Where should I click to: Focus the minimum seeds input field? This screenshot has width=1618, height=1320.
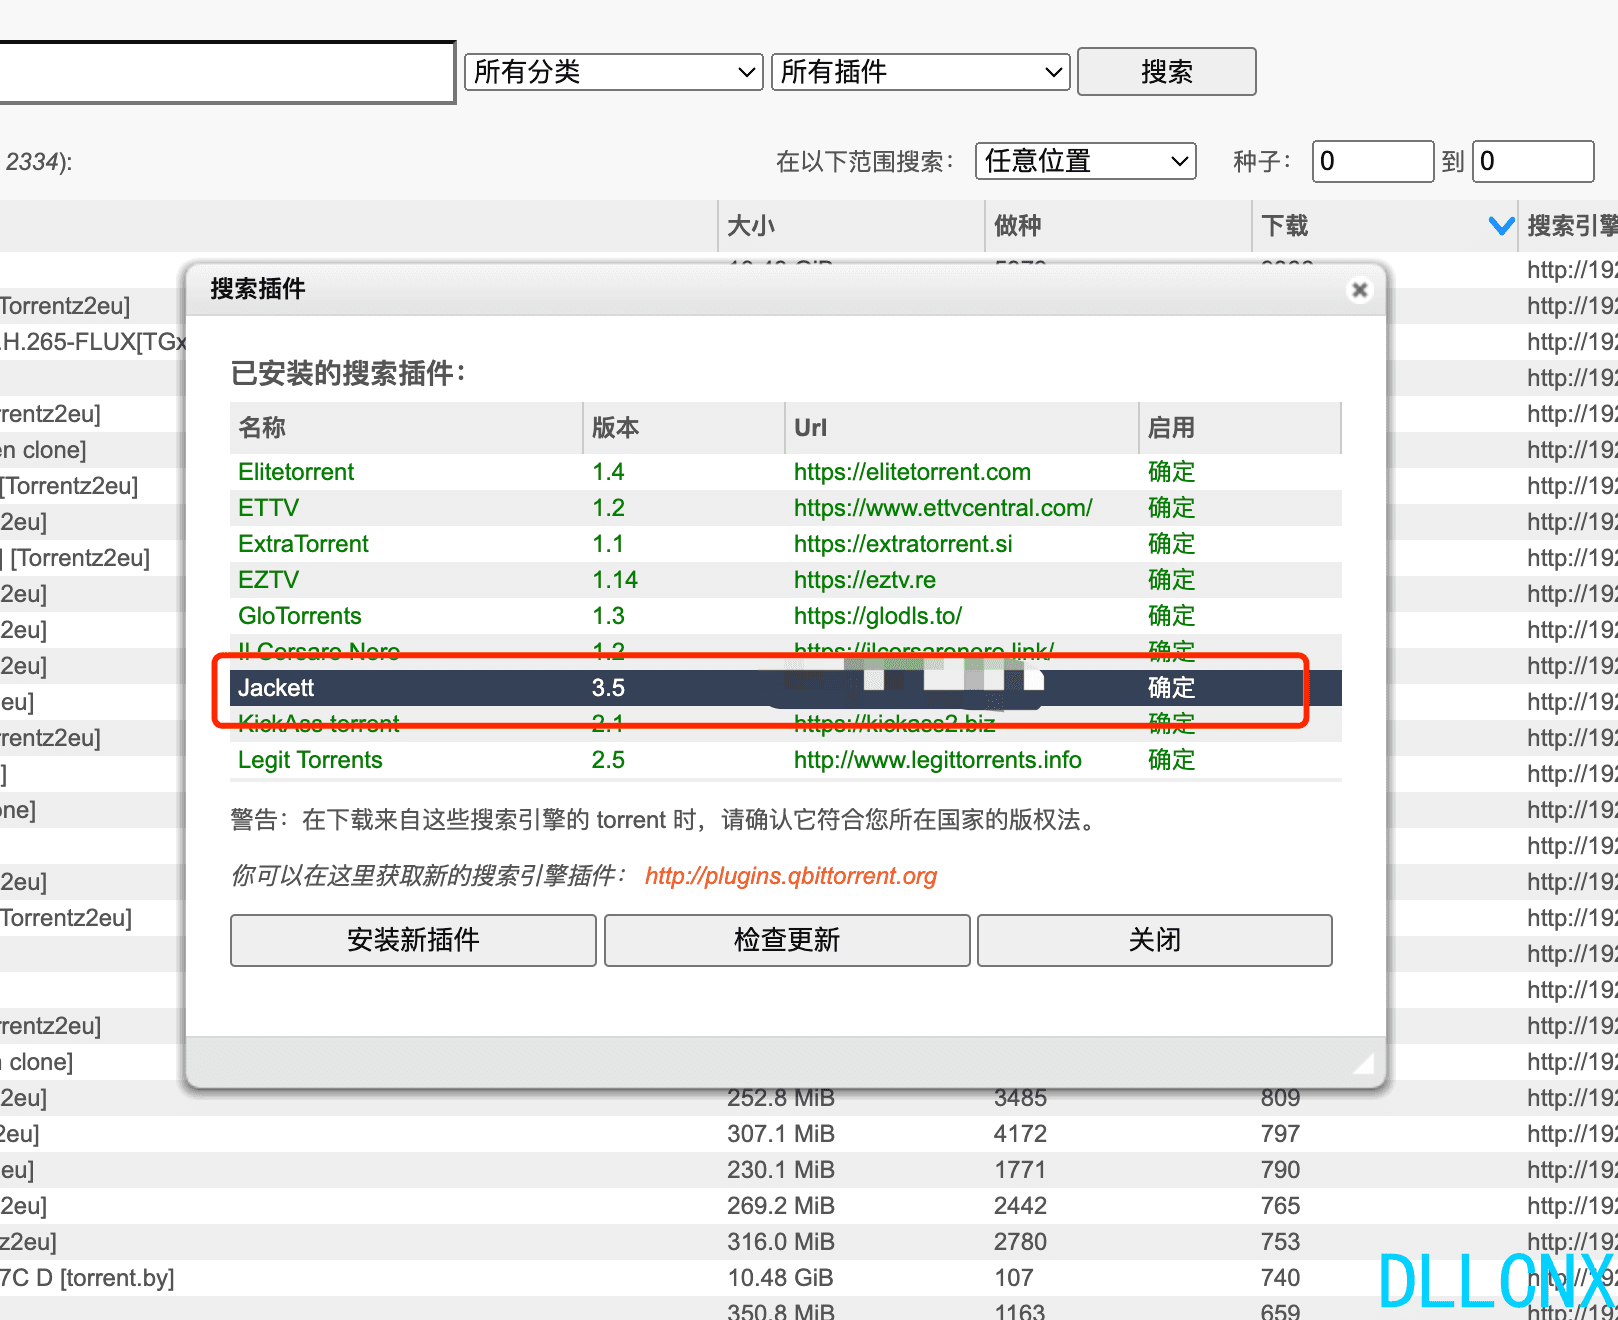click(1373, 161)
